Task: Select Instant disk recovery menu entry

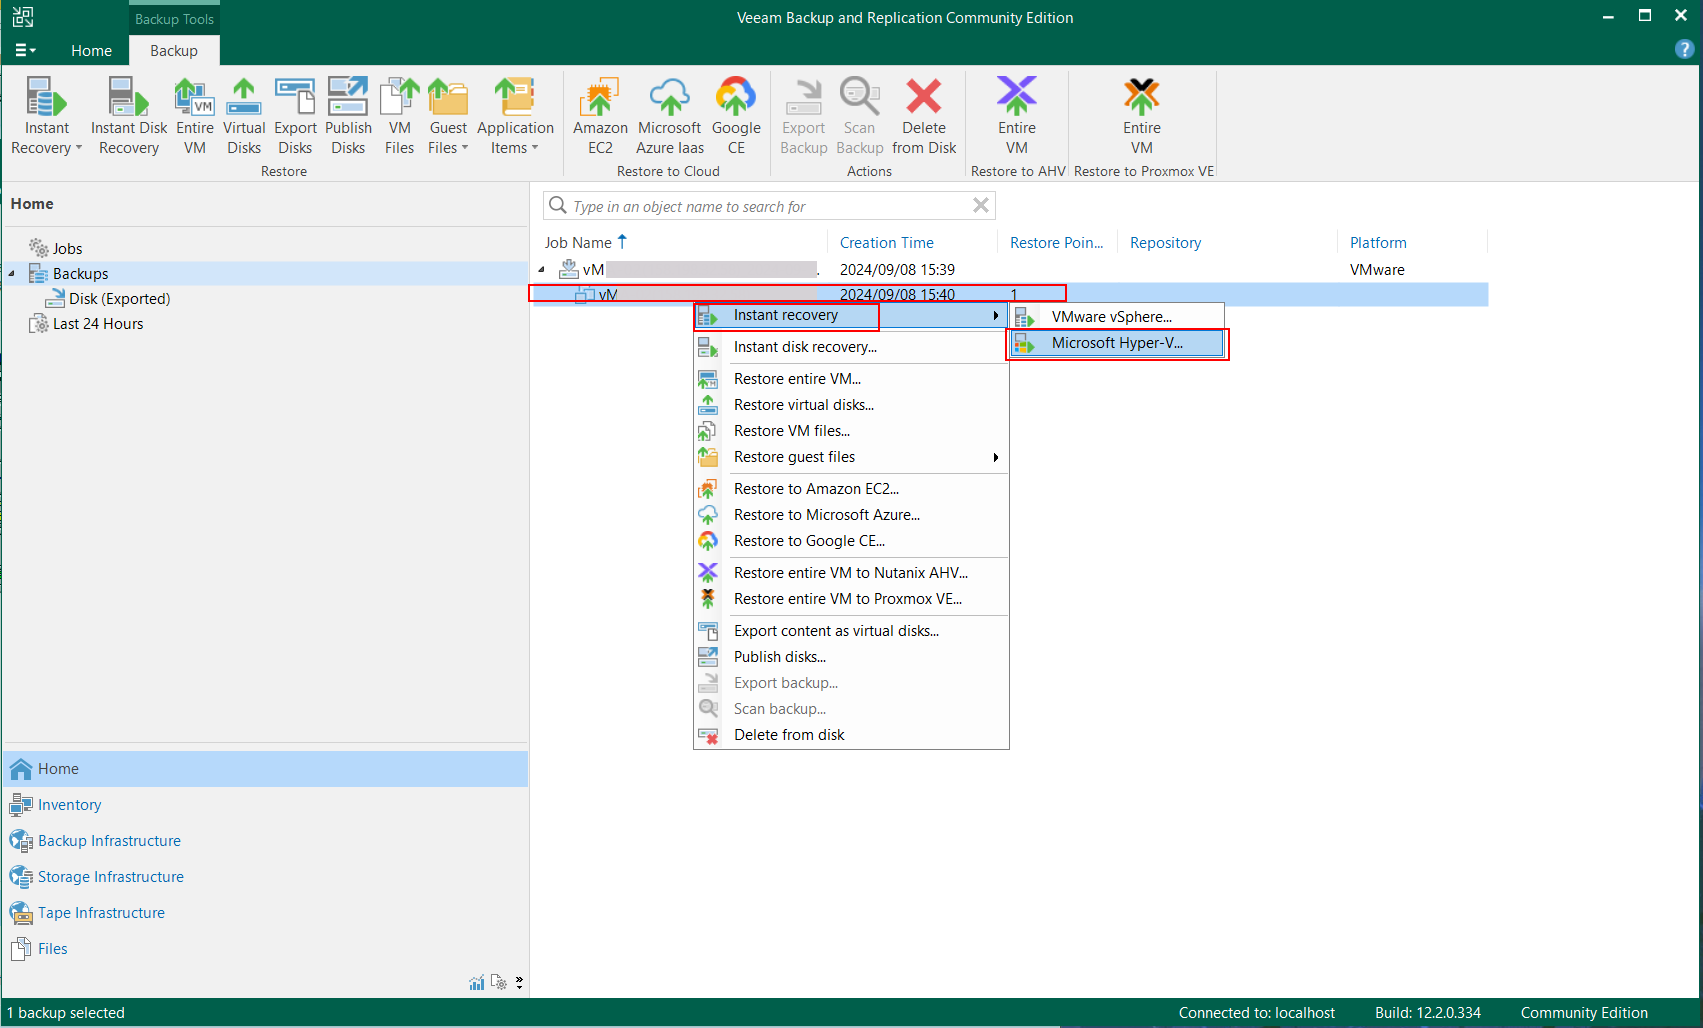Action: point(851,347)
